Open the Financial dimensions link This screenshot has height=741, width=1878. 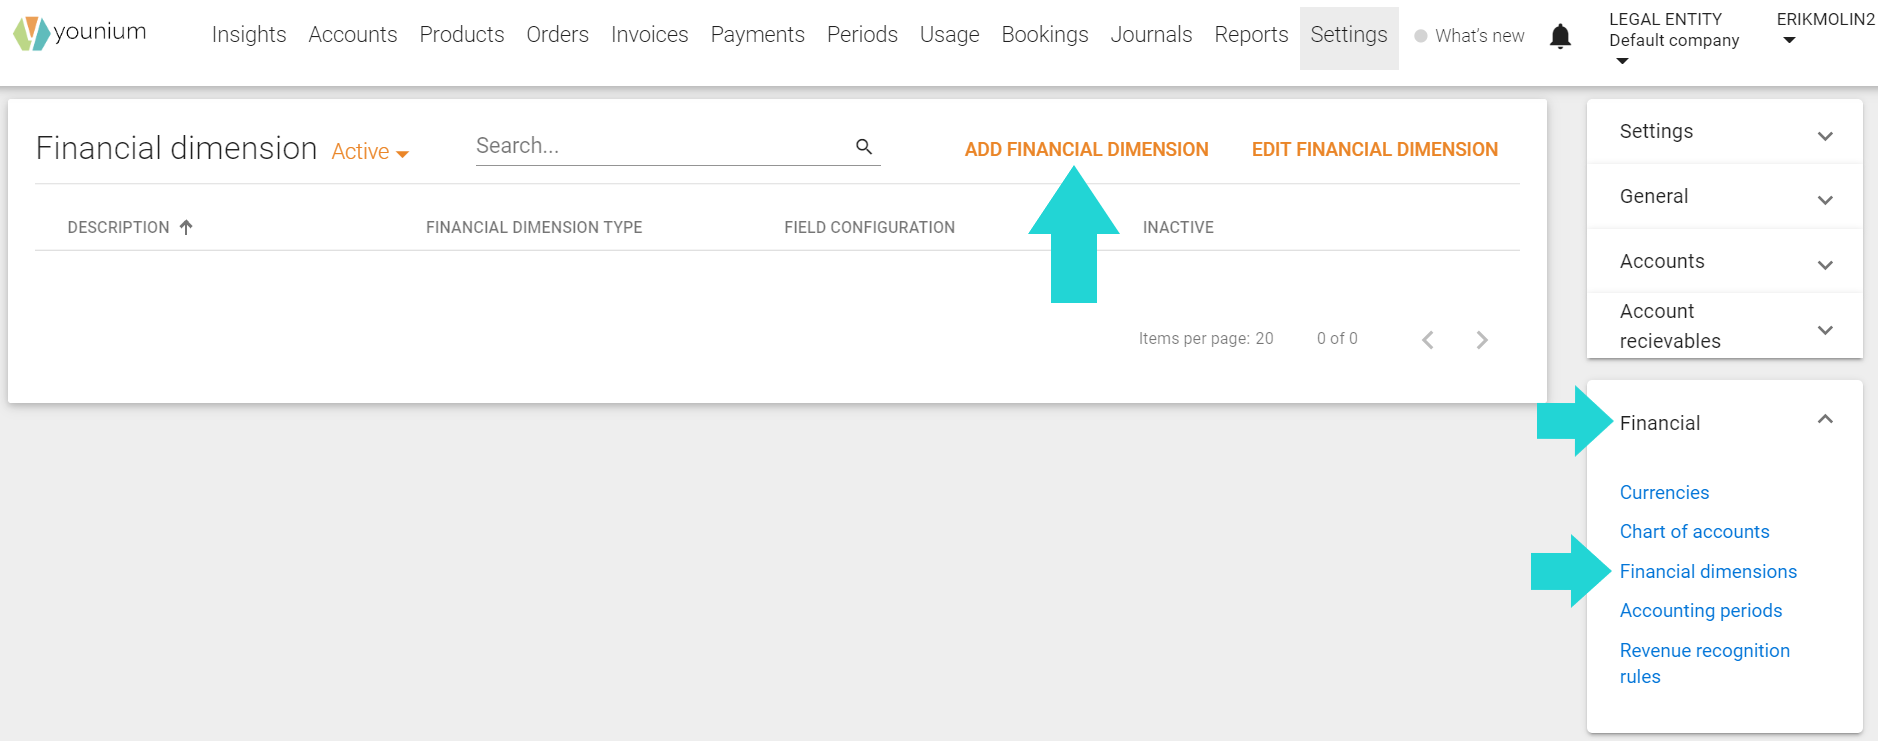coord(1708,572)
